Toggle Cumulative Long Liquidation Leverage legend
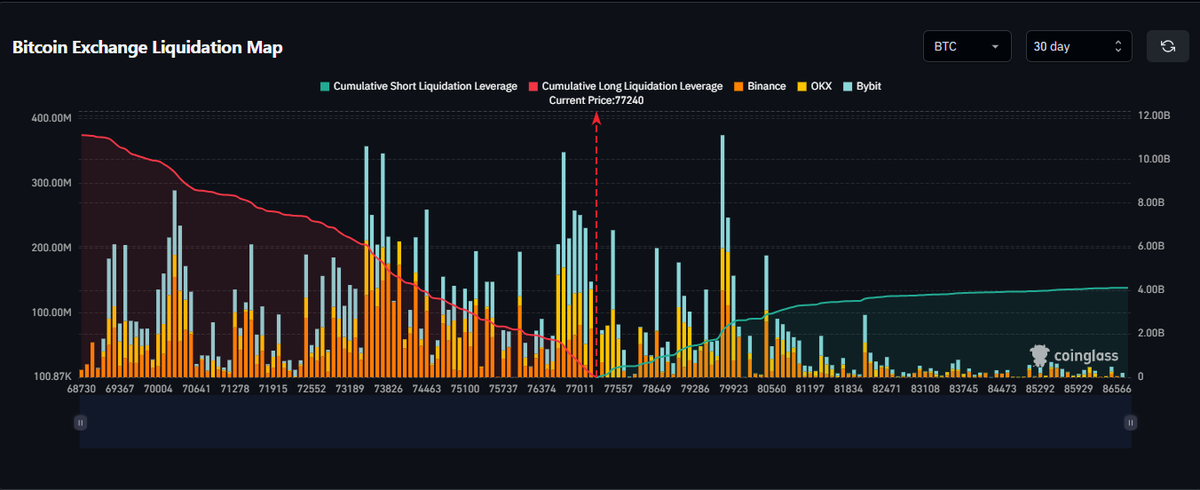This screenshot has height=490, width=1200. point(626,87)
